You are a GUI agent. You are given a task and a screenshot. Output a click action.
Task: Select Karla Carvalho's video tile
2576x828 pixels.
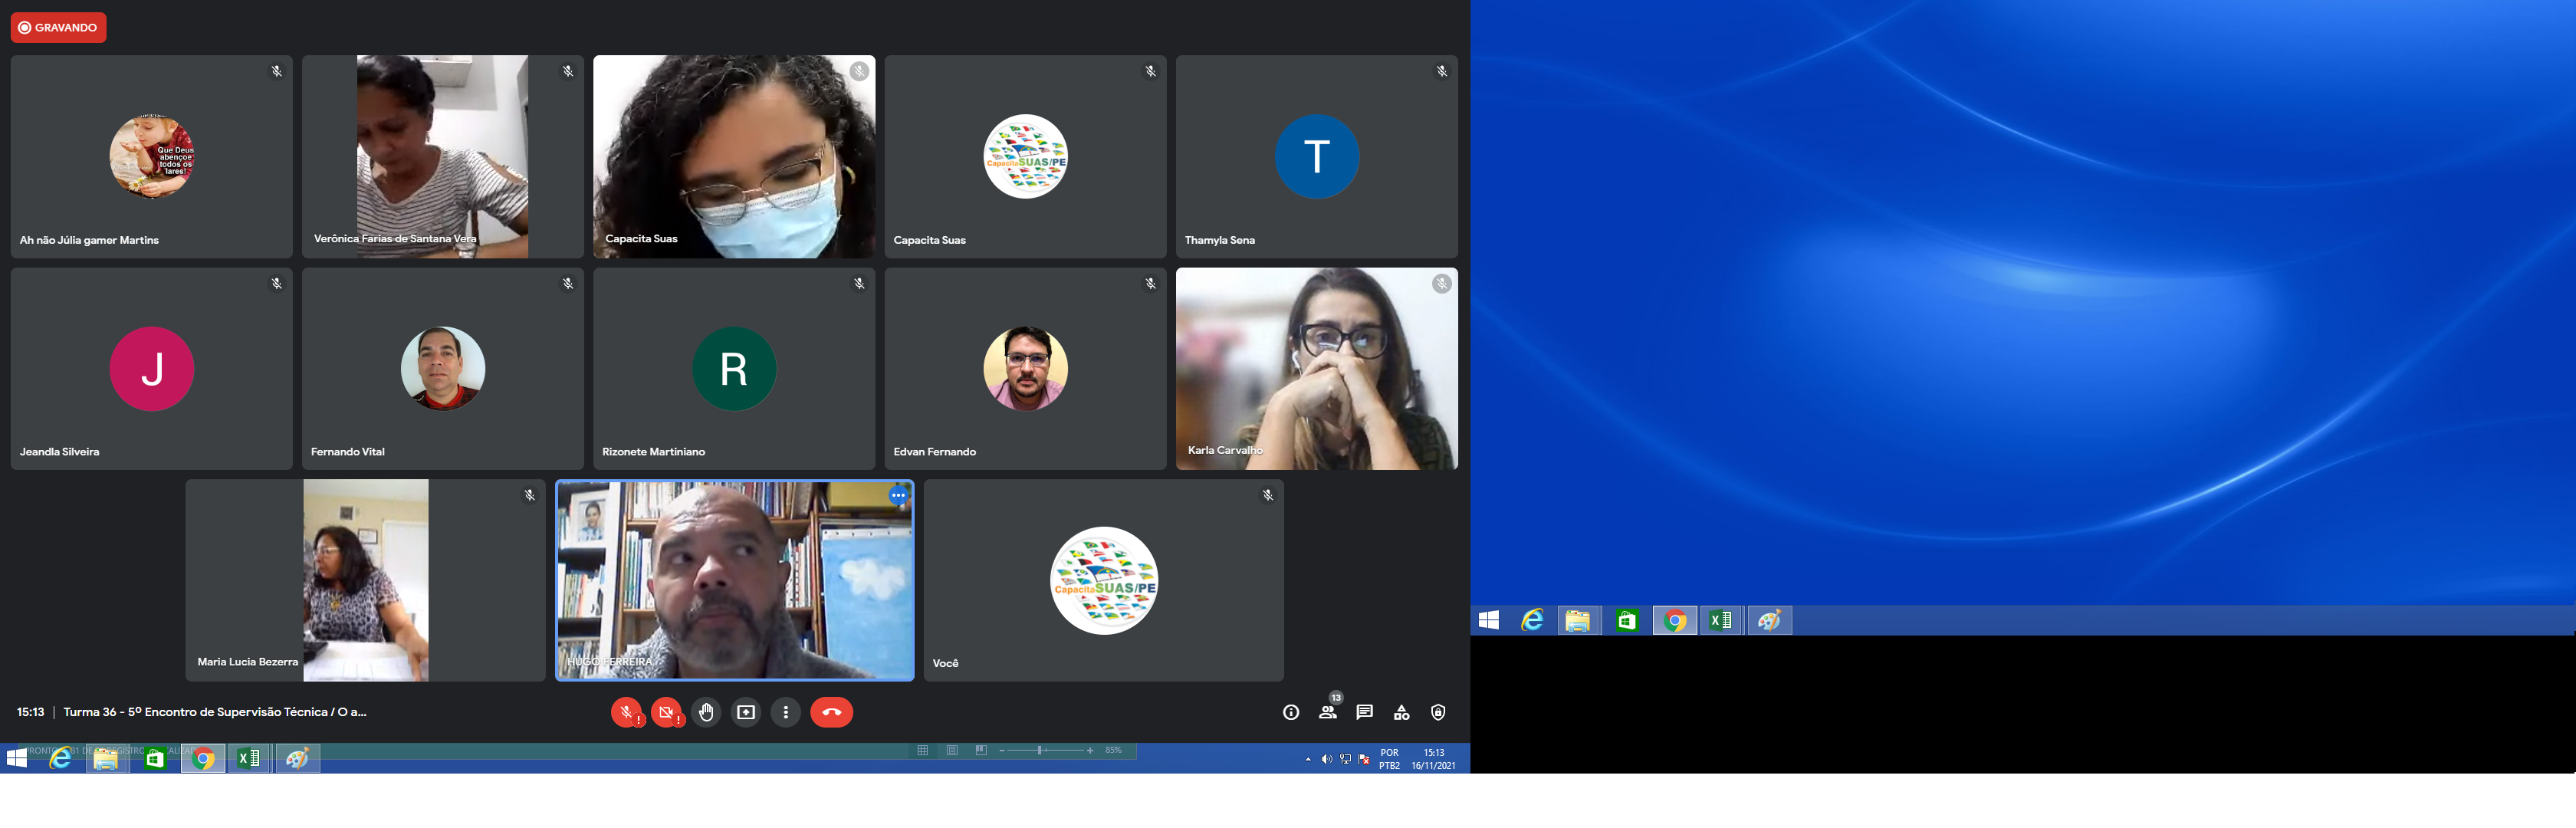1316,369
